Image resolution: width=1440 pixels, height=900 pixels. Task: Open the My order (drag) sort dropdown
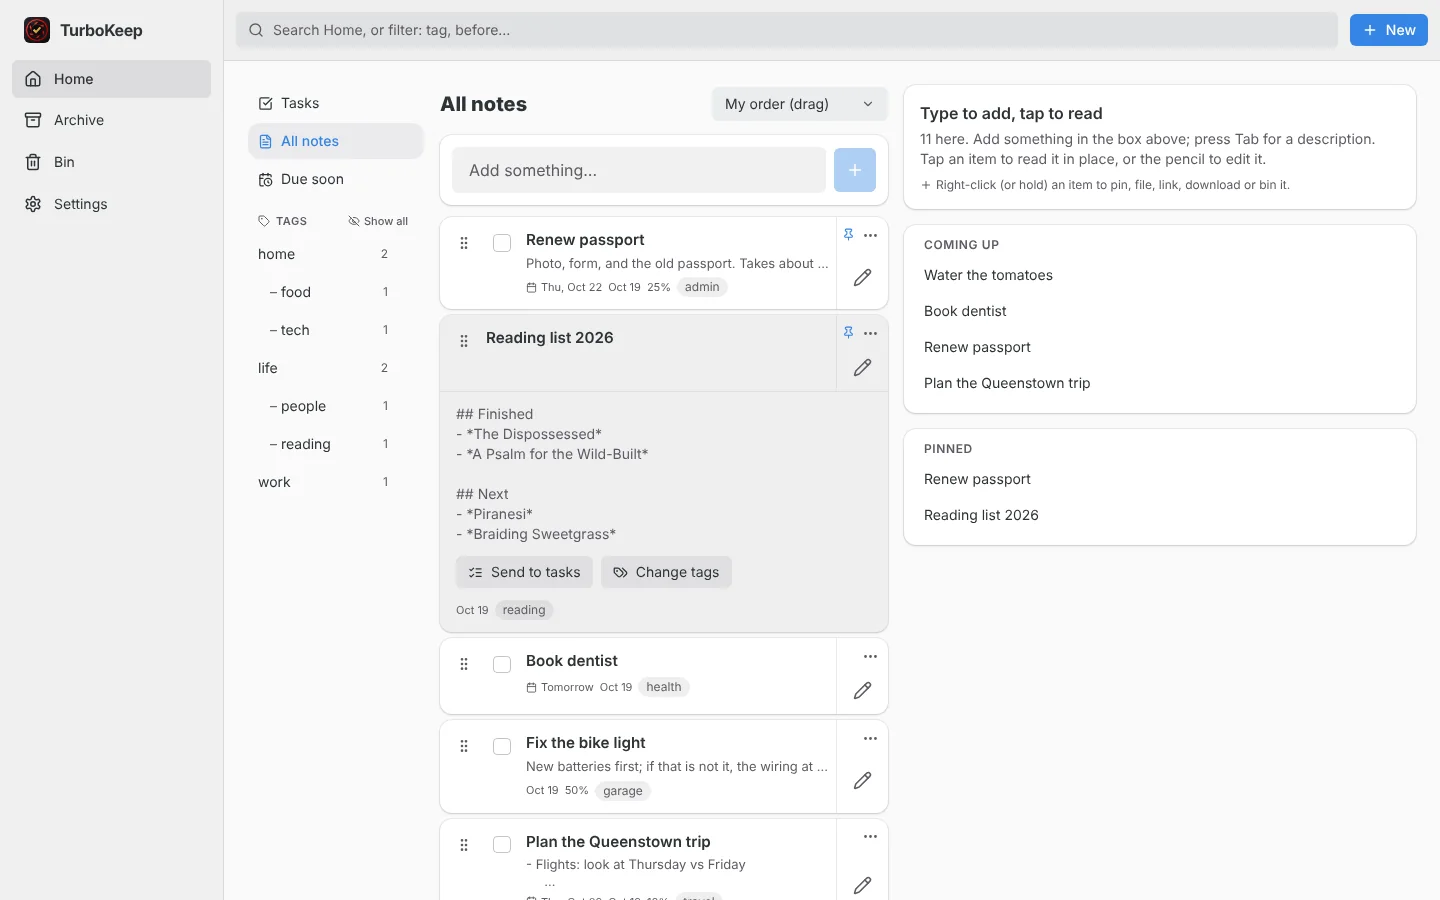click(800, 104)
